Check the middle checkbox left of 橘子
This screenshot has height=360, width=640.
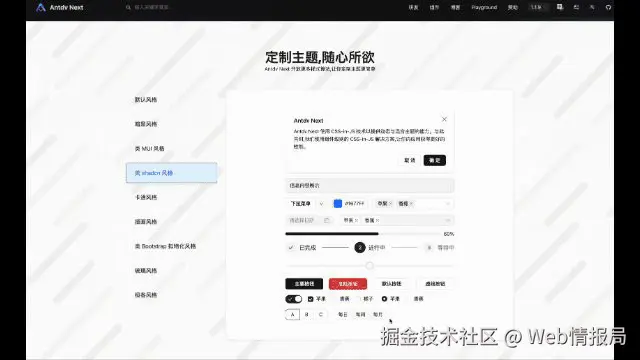pos(334,299)
